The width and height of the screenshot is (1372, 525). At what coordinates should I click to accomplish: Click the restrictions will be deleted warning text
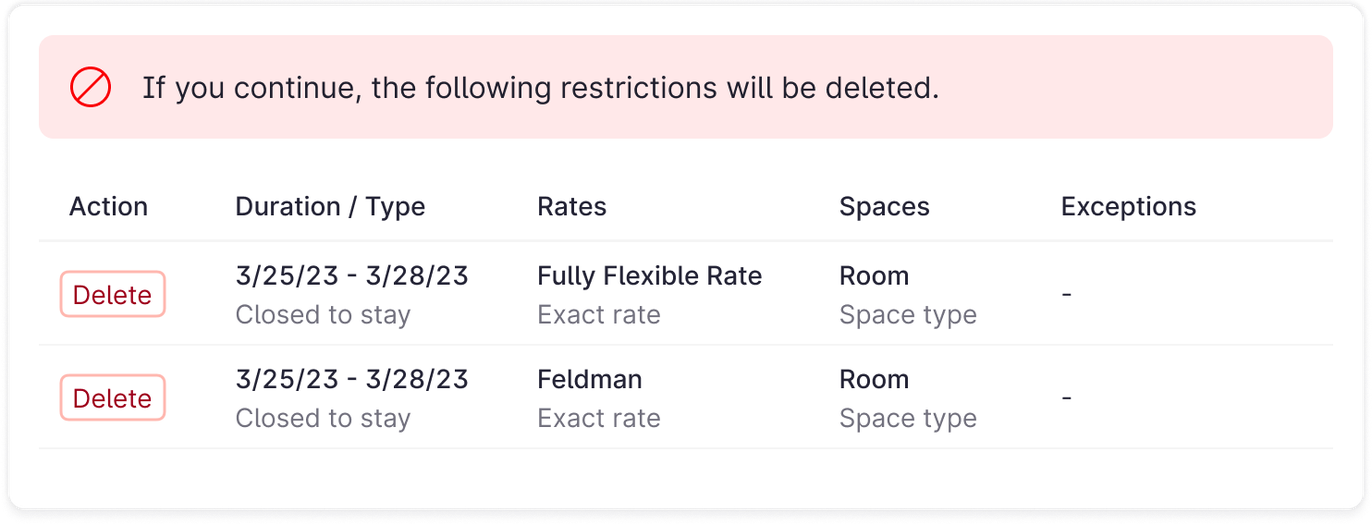coord(540,88)
